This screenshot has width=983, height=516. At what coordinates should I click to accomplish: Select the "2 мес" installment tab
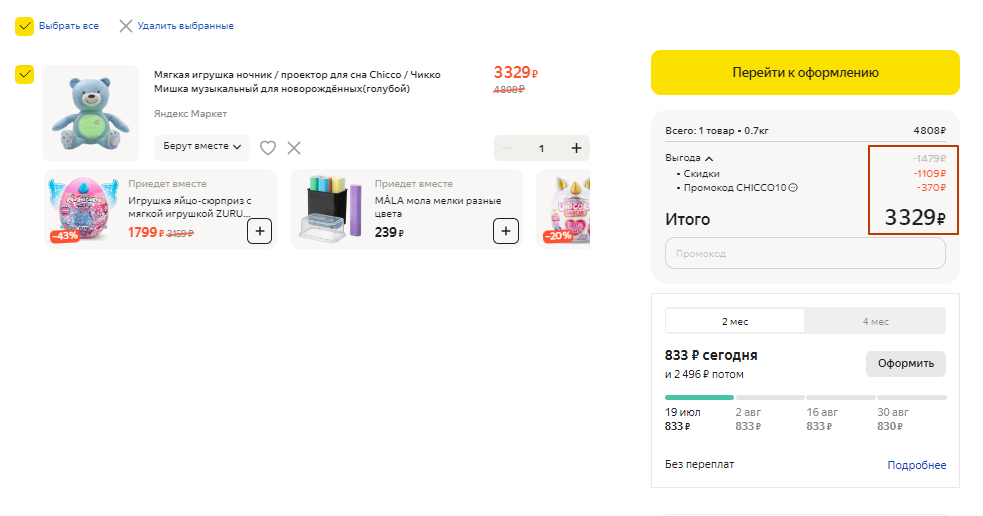coord(735,321)
